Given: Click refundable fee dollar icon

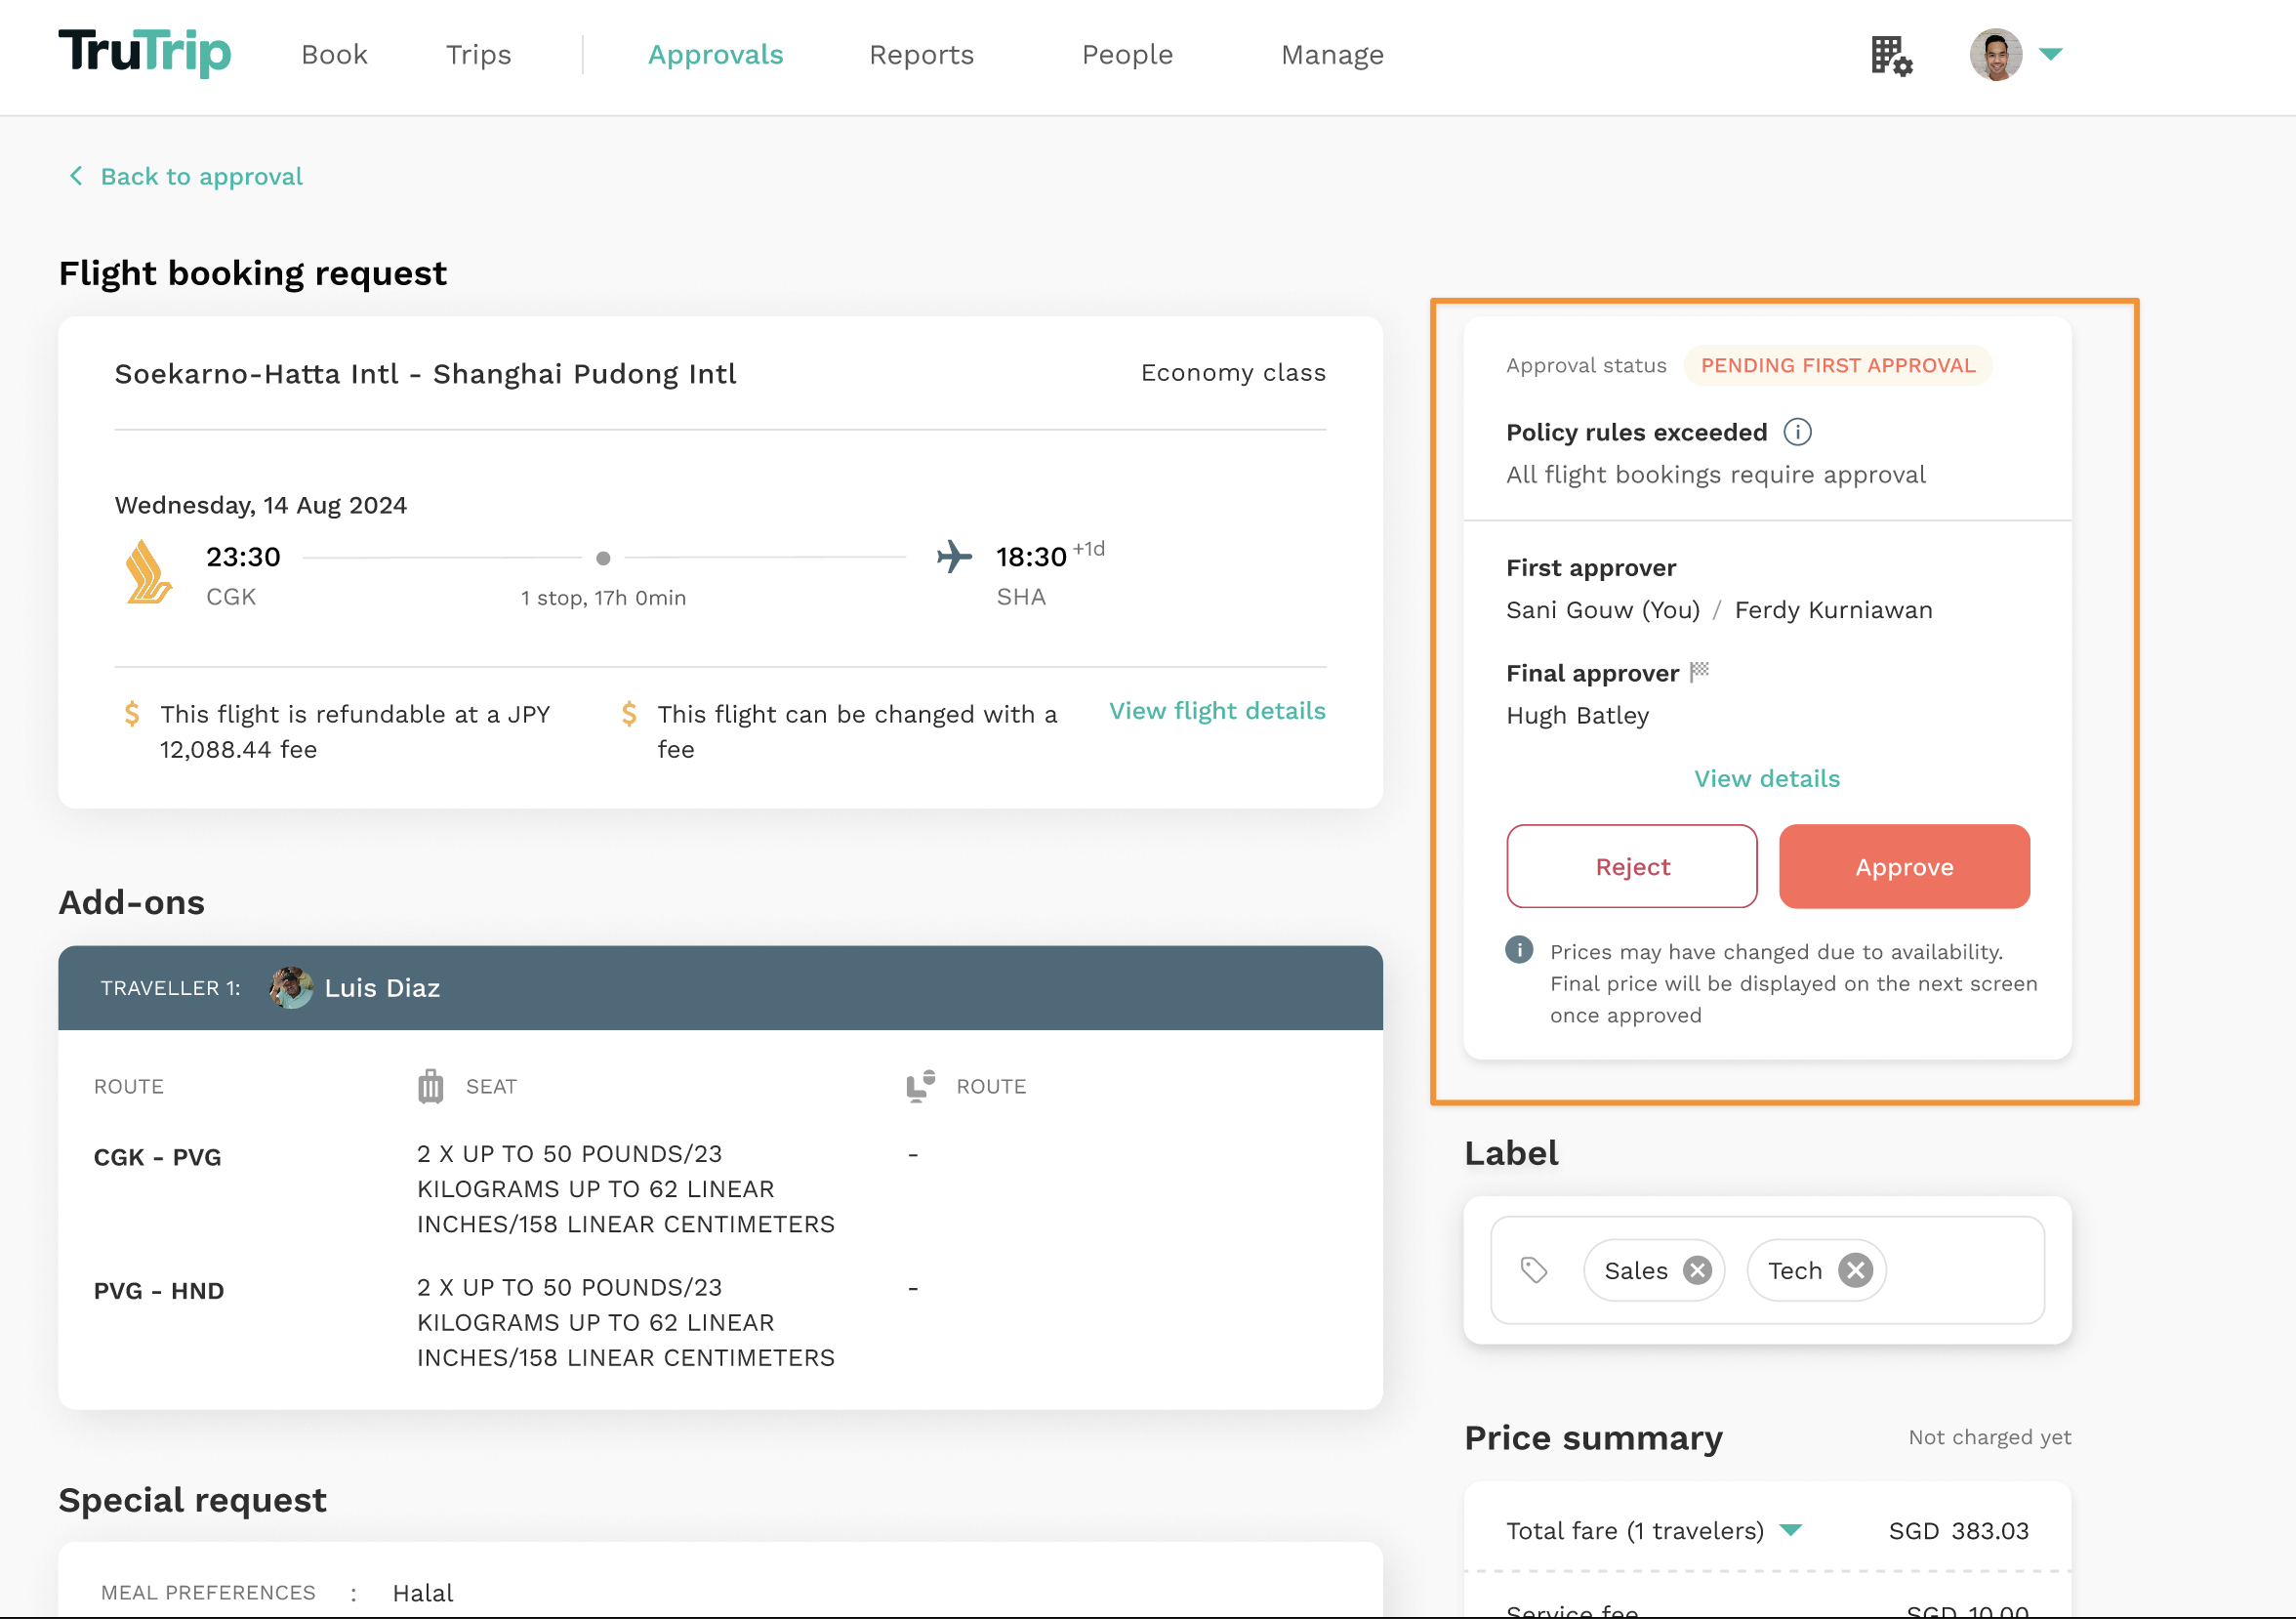Looking at the screenshot, I should click(x=132, y=714).
